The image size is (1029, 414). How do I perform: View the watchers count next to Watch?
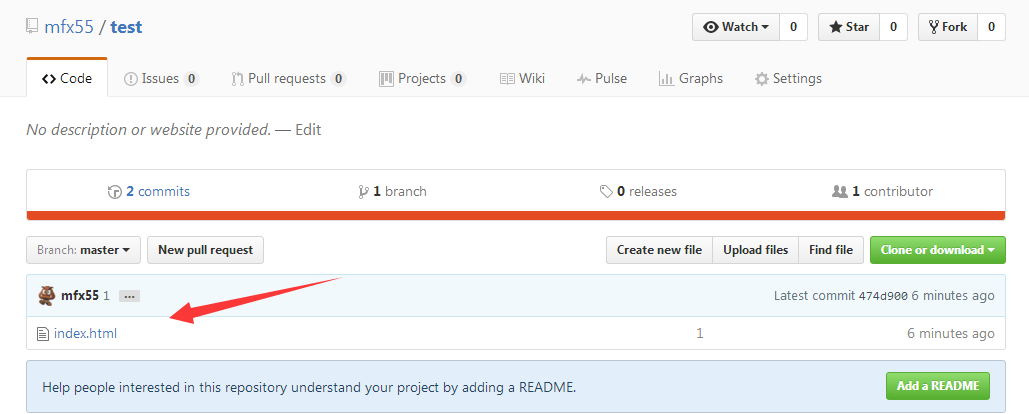point(793,27)
